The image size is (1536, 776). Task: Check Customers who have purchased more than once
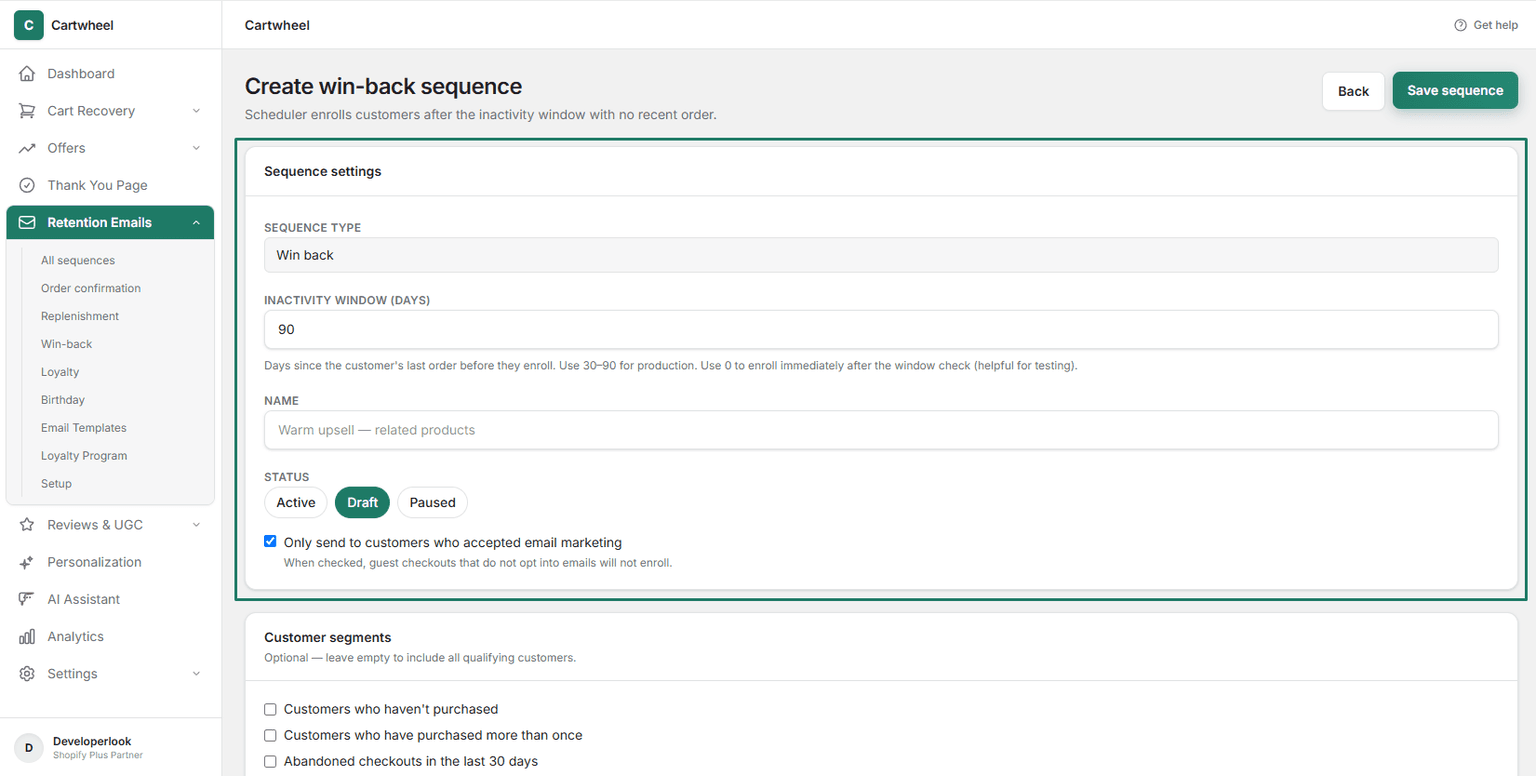(x=270, y=735)
